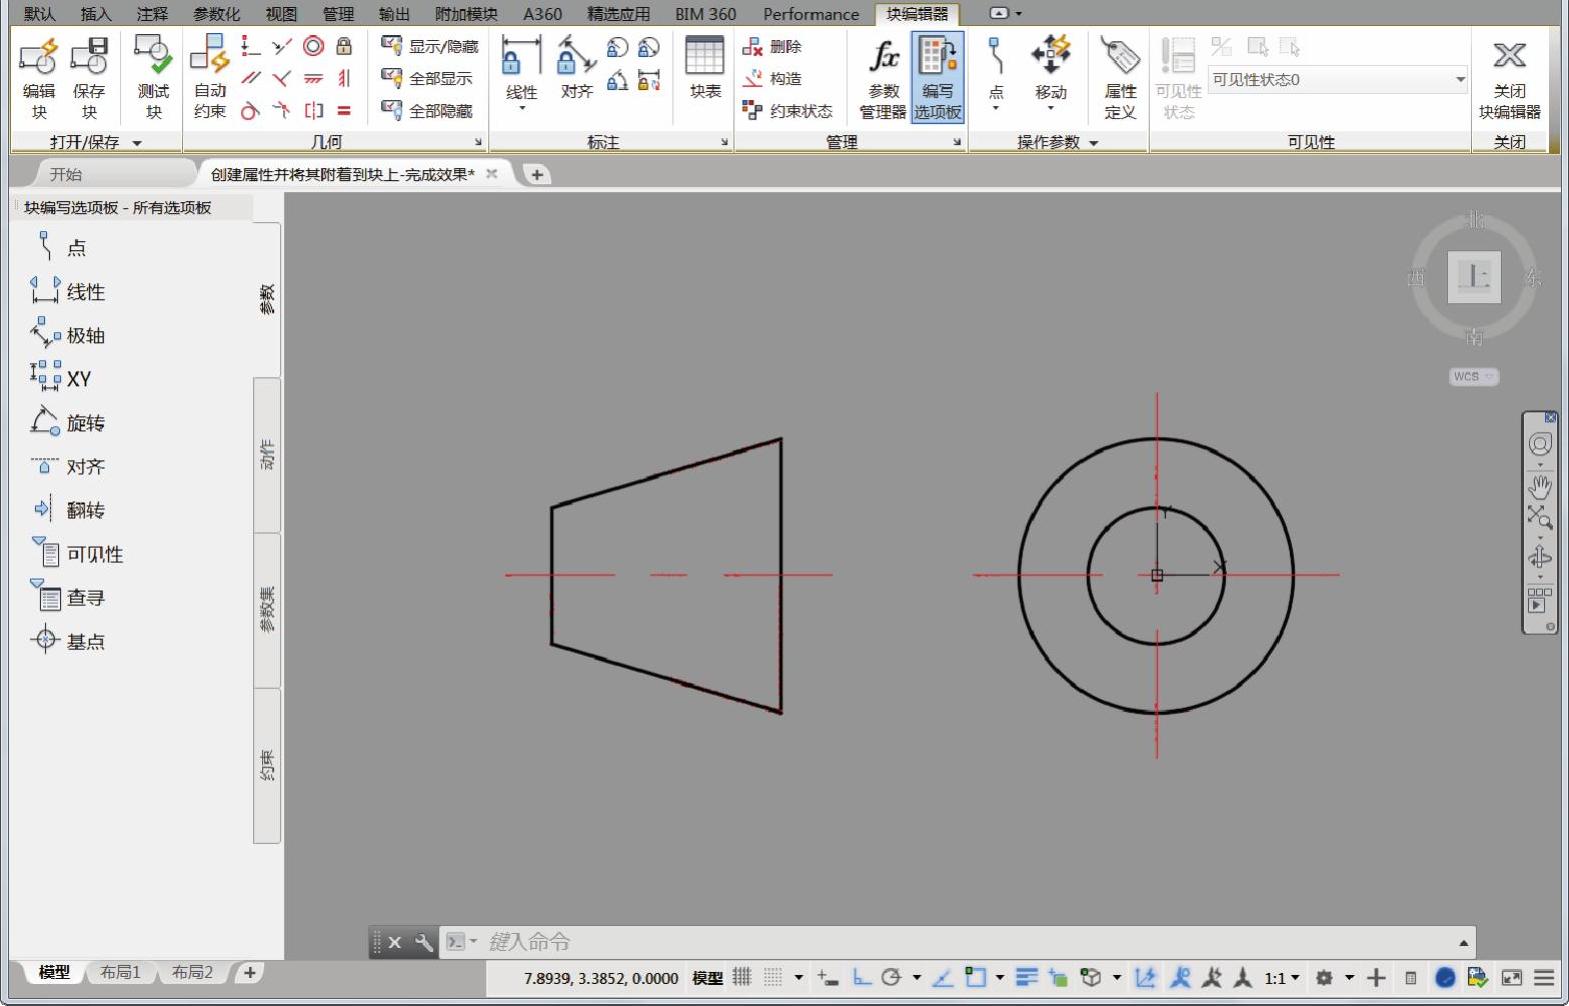
Task: Switch to the 布局1 layout tab
Action: click(121, 972)
